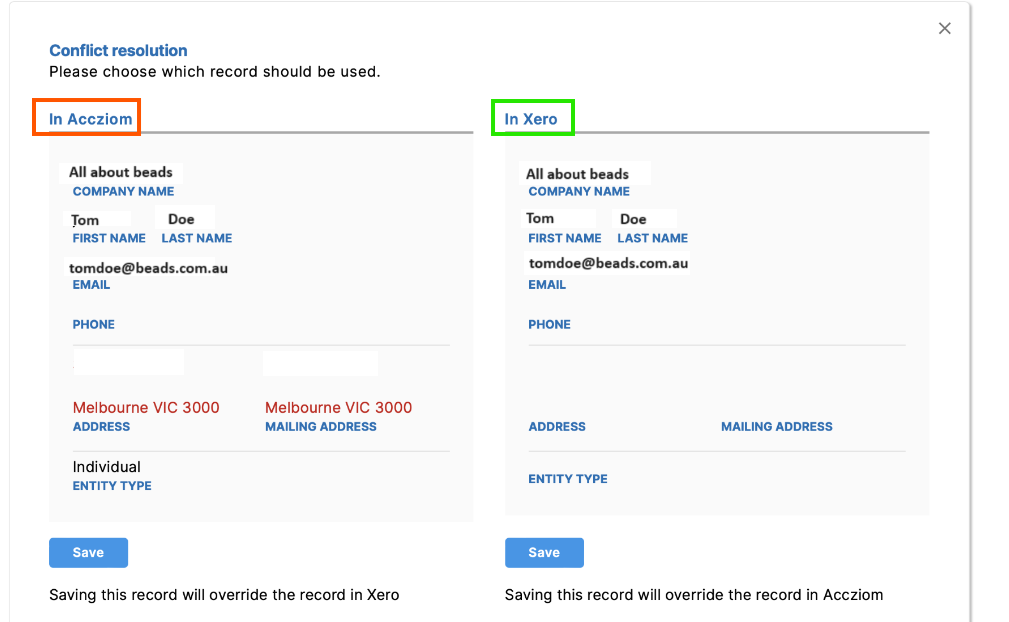Click Melbourne VIC 3000 above MAILING ADDRESS label
Screen dimensions: 1009x622
tap(338, 407)
